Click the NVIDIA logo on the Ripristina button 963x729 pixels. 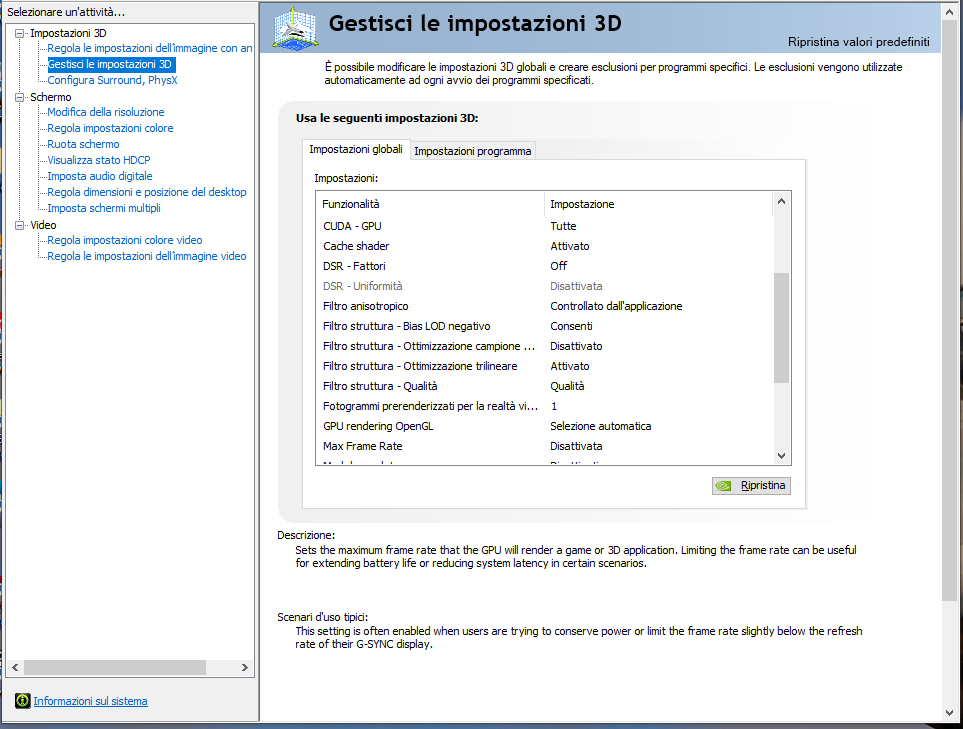pos(724,486)
